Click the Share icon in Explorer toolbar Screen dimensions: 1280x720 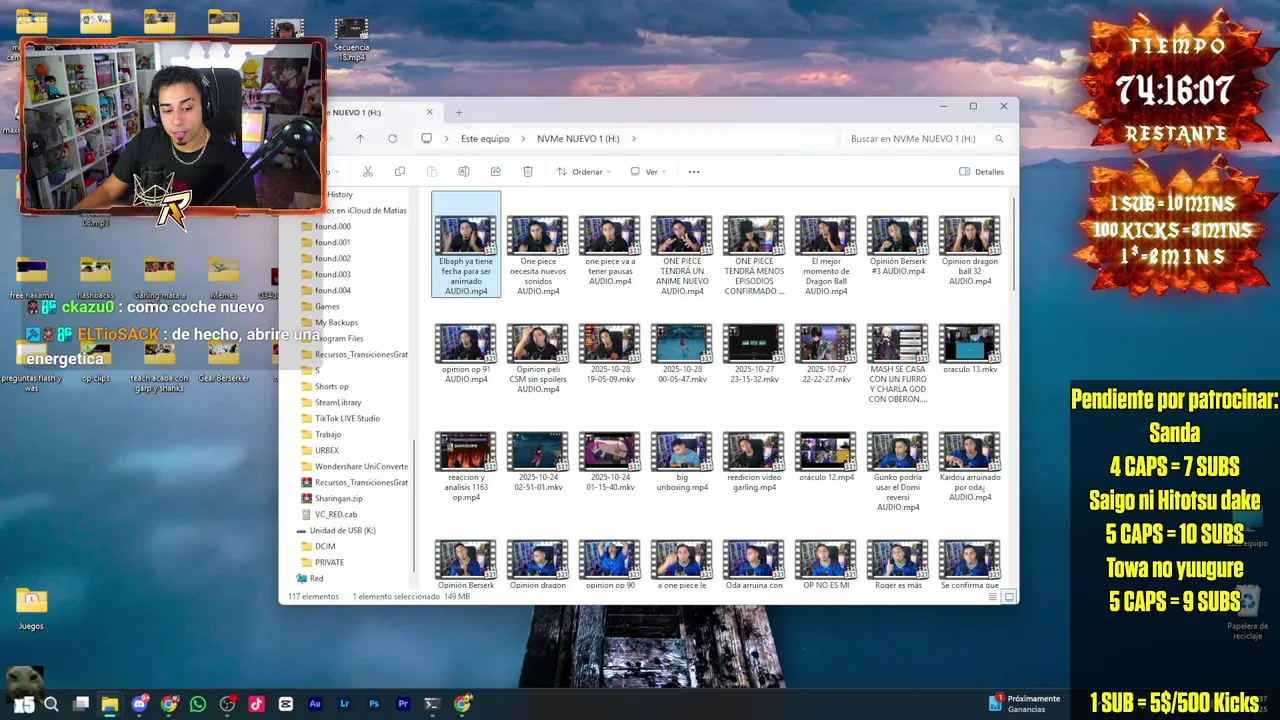click(x=496, y=171)
